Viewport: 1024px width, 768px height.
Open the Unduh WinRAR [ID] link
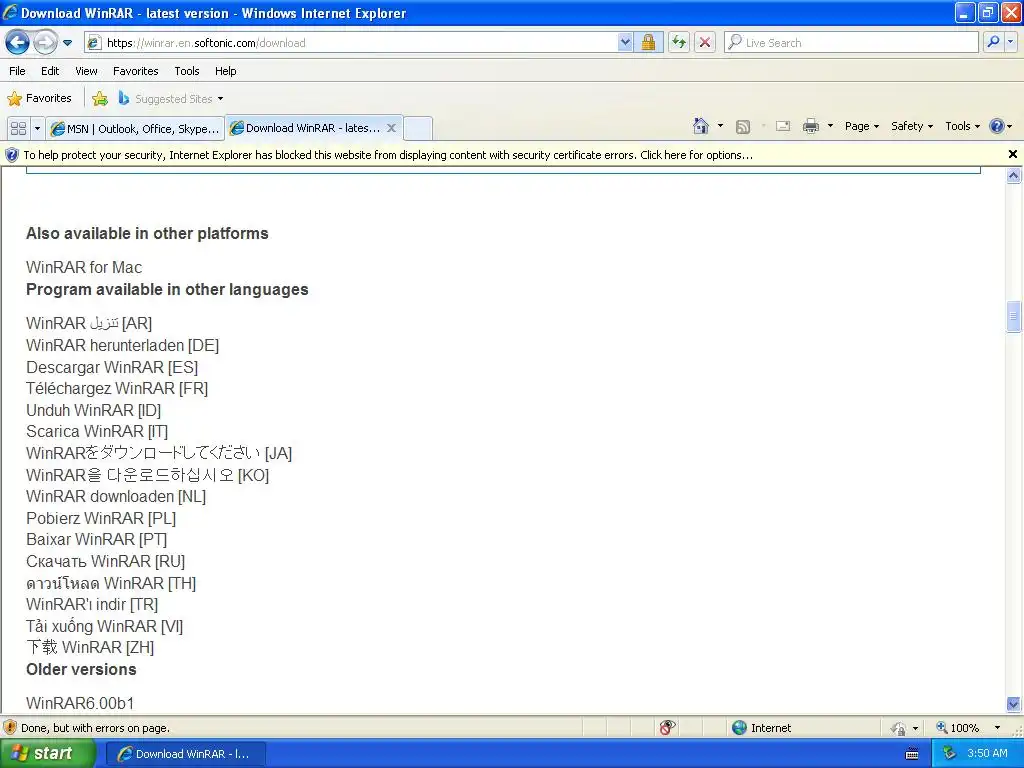tap(93, 410)
